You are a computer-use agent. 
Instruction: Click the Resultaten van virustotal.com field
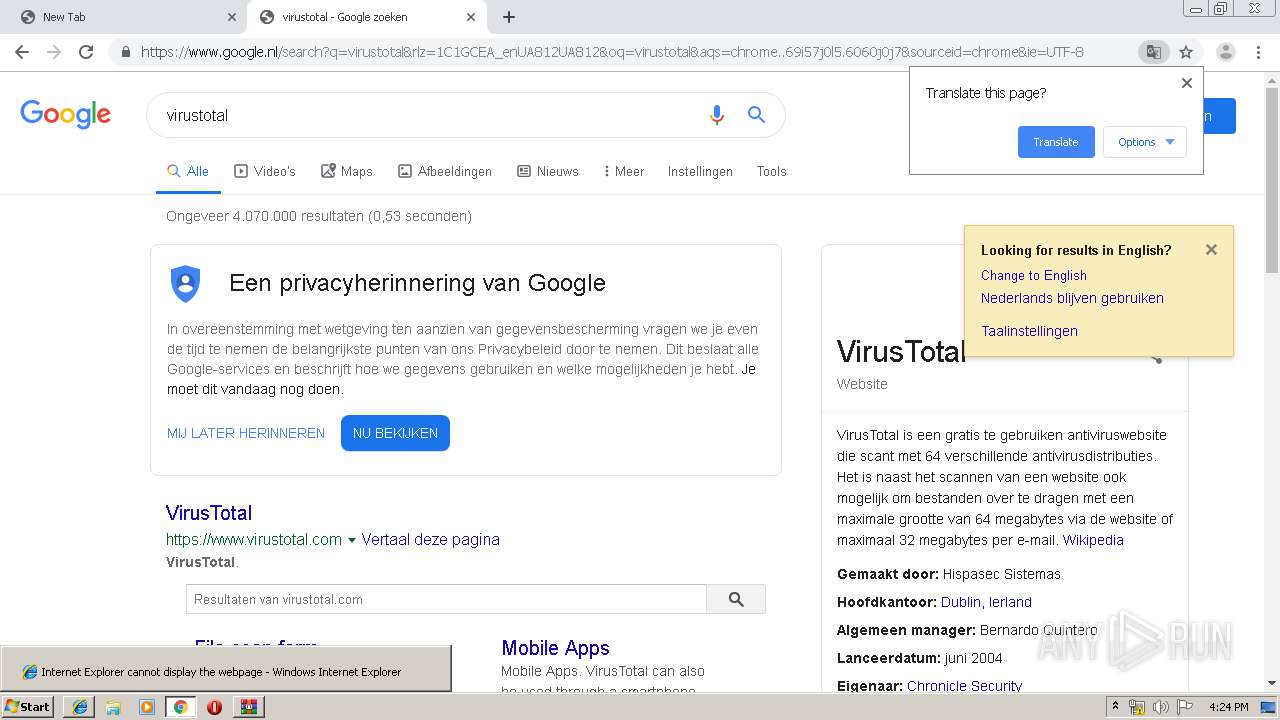tap(446, 599)
